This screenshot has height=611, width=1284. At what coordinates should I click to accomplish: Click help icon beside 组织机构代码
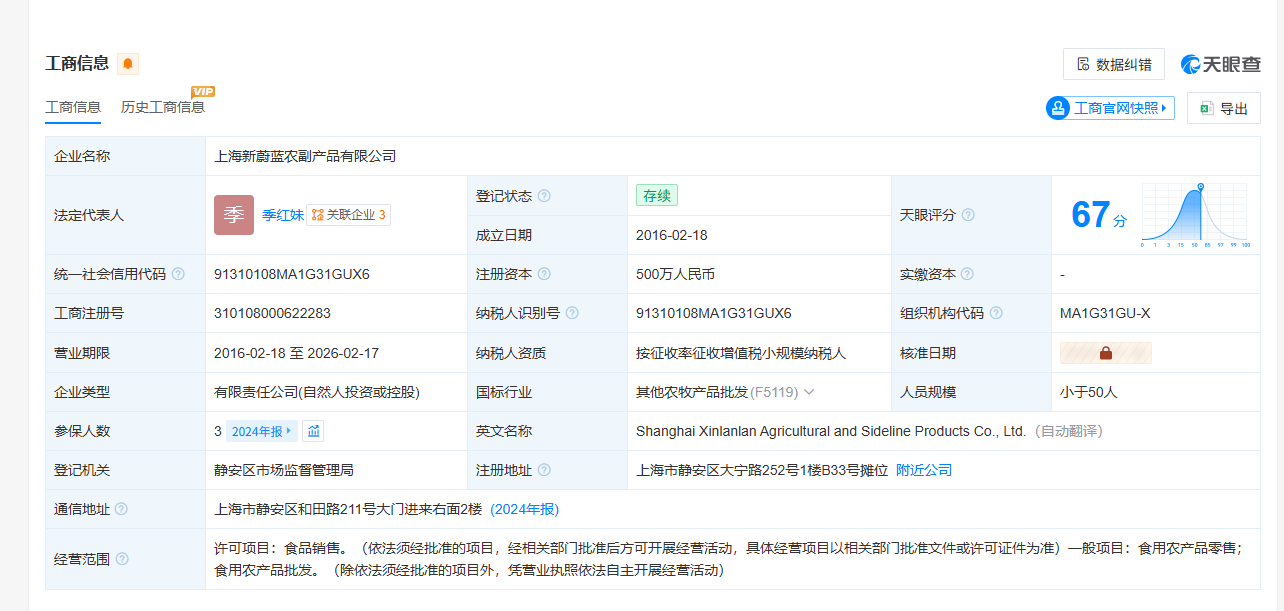tap(996, 313)
